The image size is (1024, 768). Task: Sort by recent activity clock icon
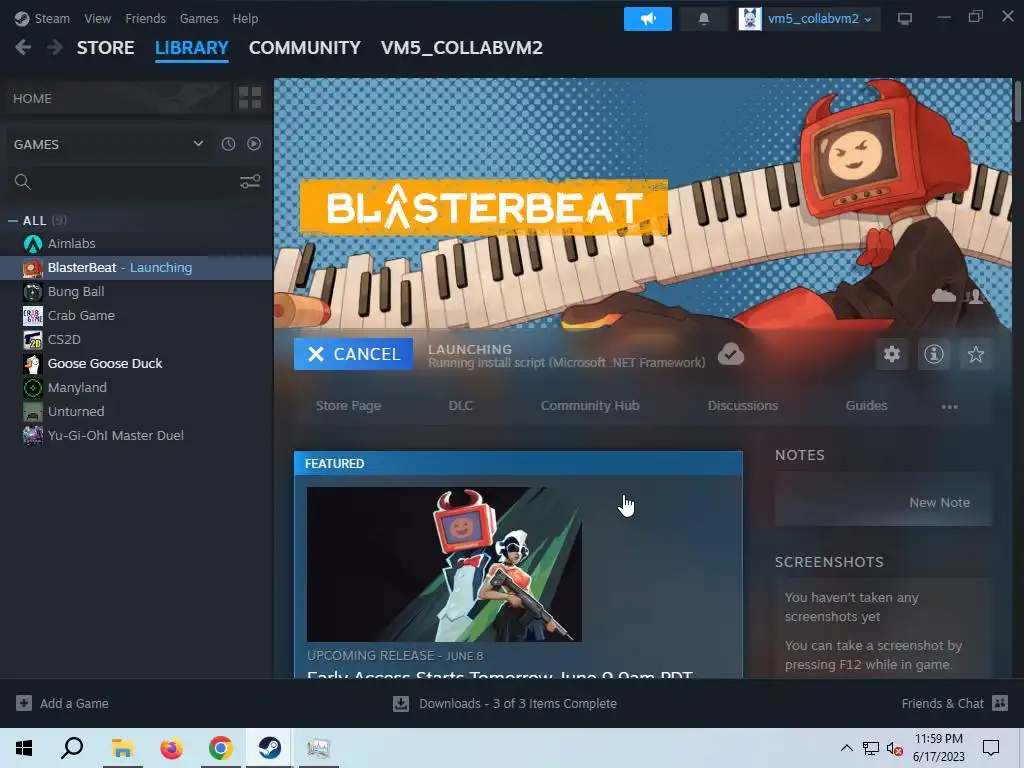(x=228, y=144)
